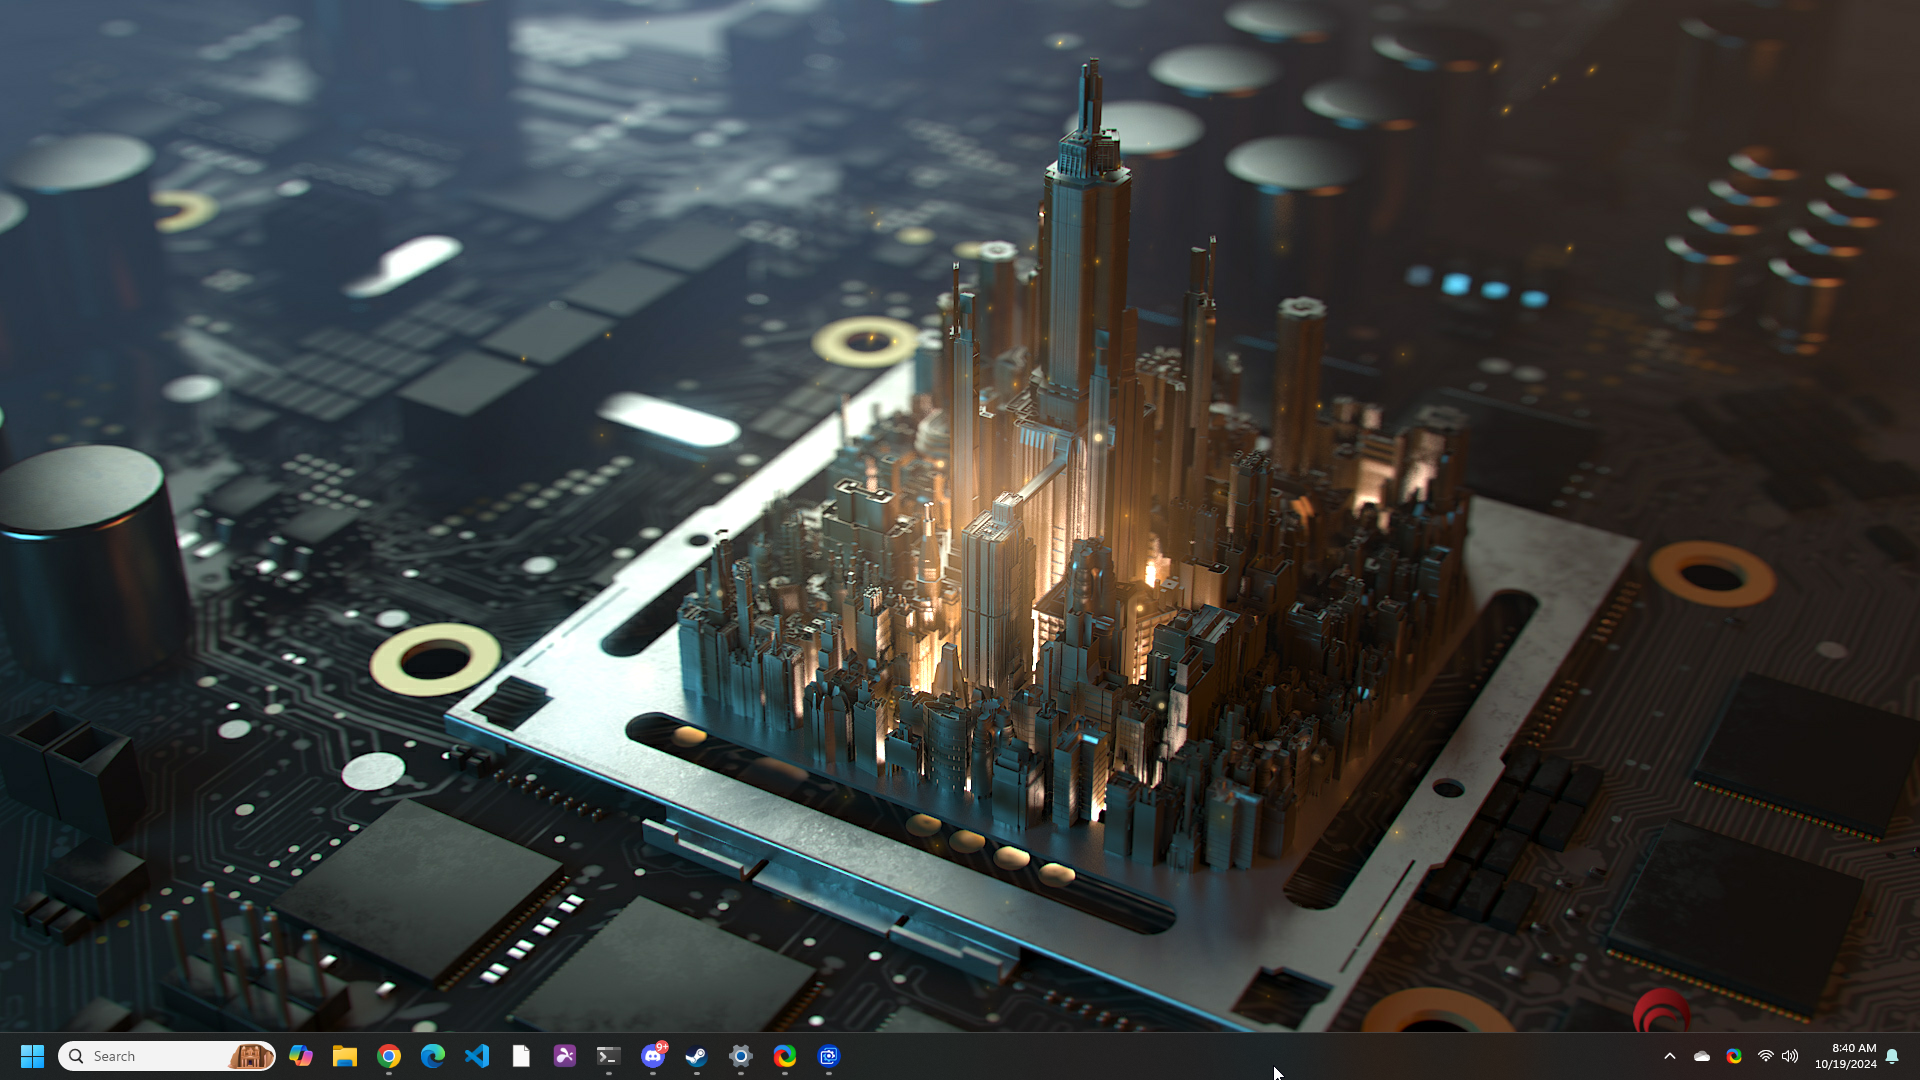
Task: Open Wi-Fi network quick settings
Action: pos(1766,1056)
